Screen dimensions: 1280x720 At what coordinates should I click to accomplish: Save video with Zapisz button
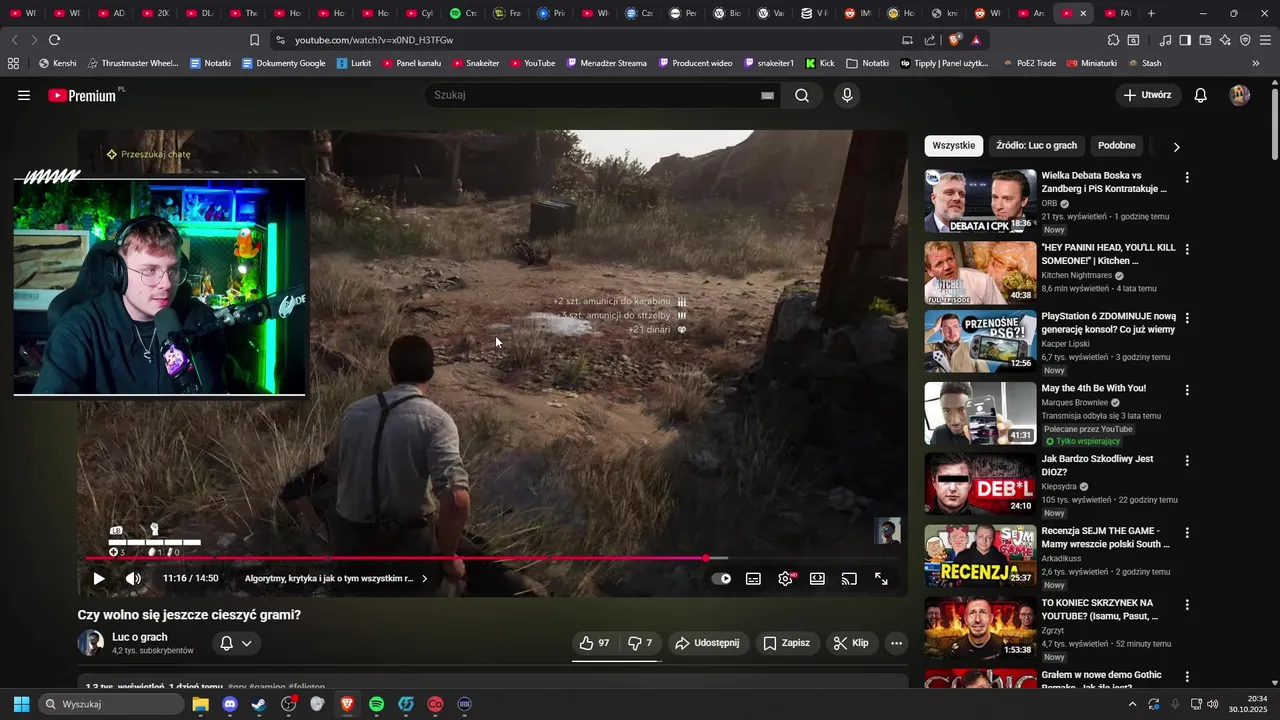point(787,643)
